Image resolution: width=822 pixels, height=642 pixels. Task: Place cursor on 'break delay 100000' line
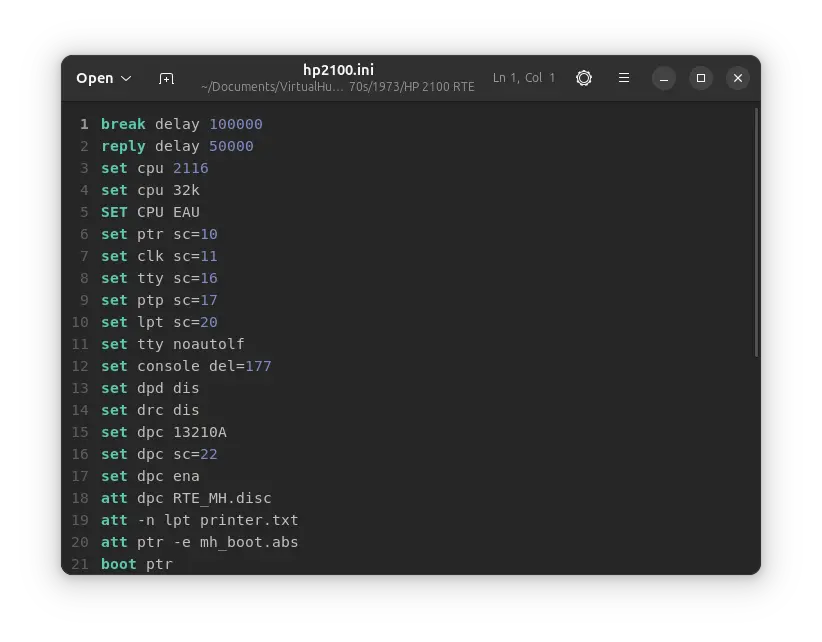(181, 124)
